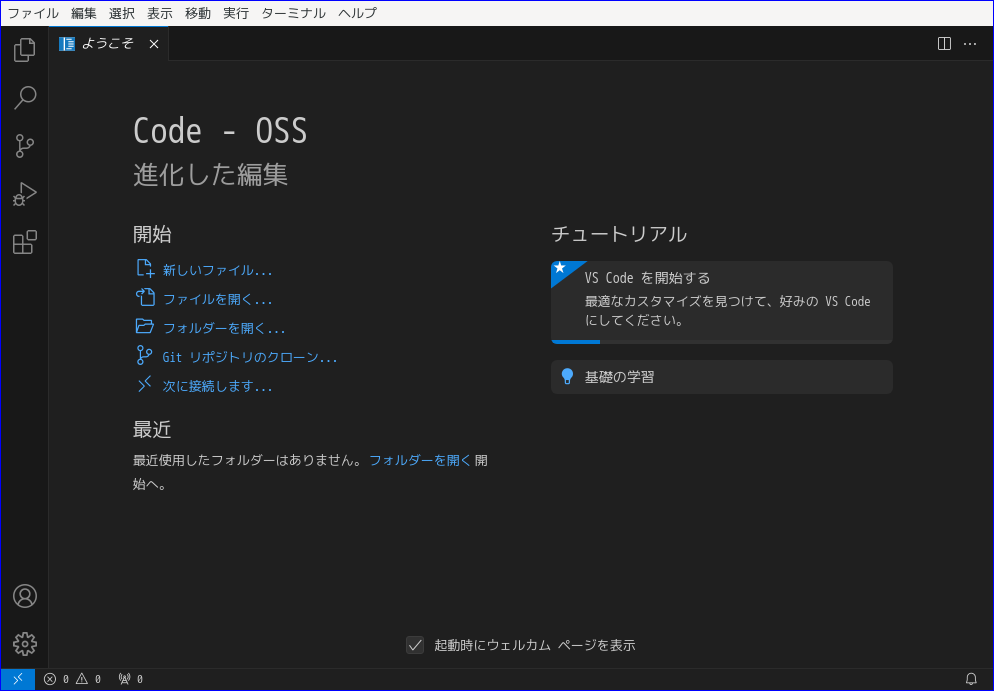Click the 新しいファイル... link

217,271
